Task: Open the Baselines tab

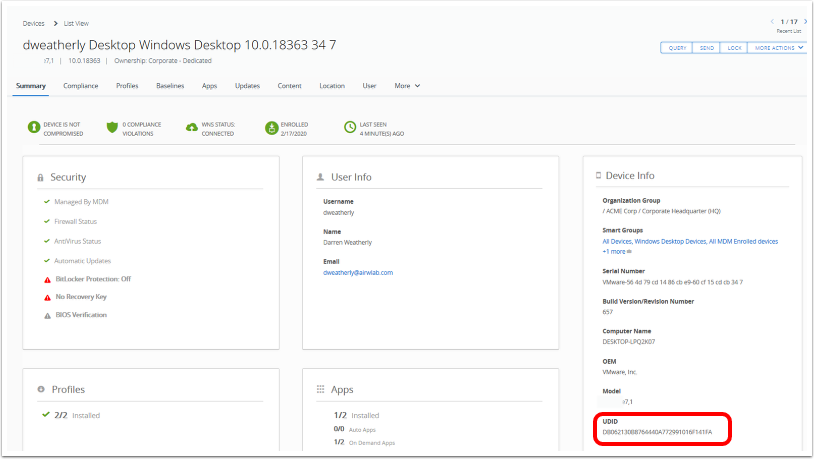Action: [170, 86]
